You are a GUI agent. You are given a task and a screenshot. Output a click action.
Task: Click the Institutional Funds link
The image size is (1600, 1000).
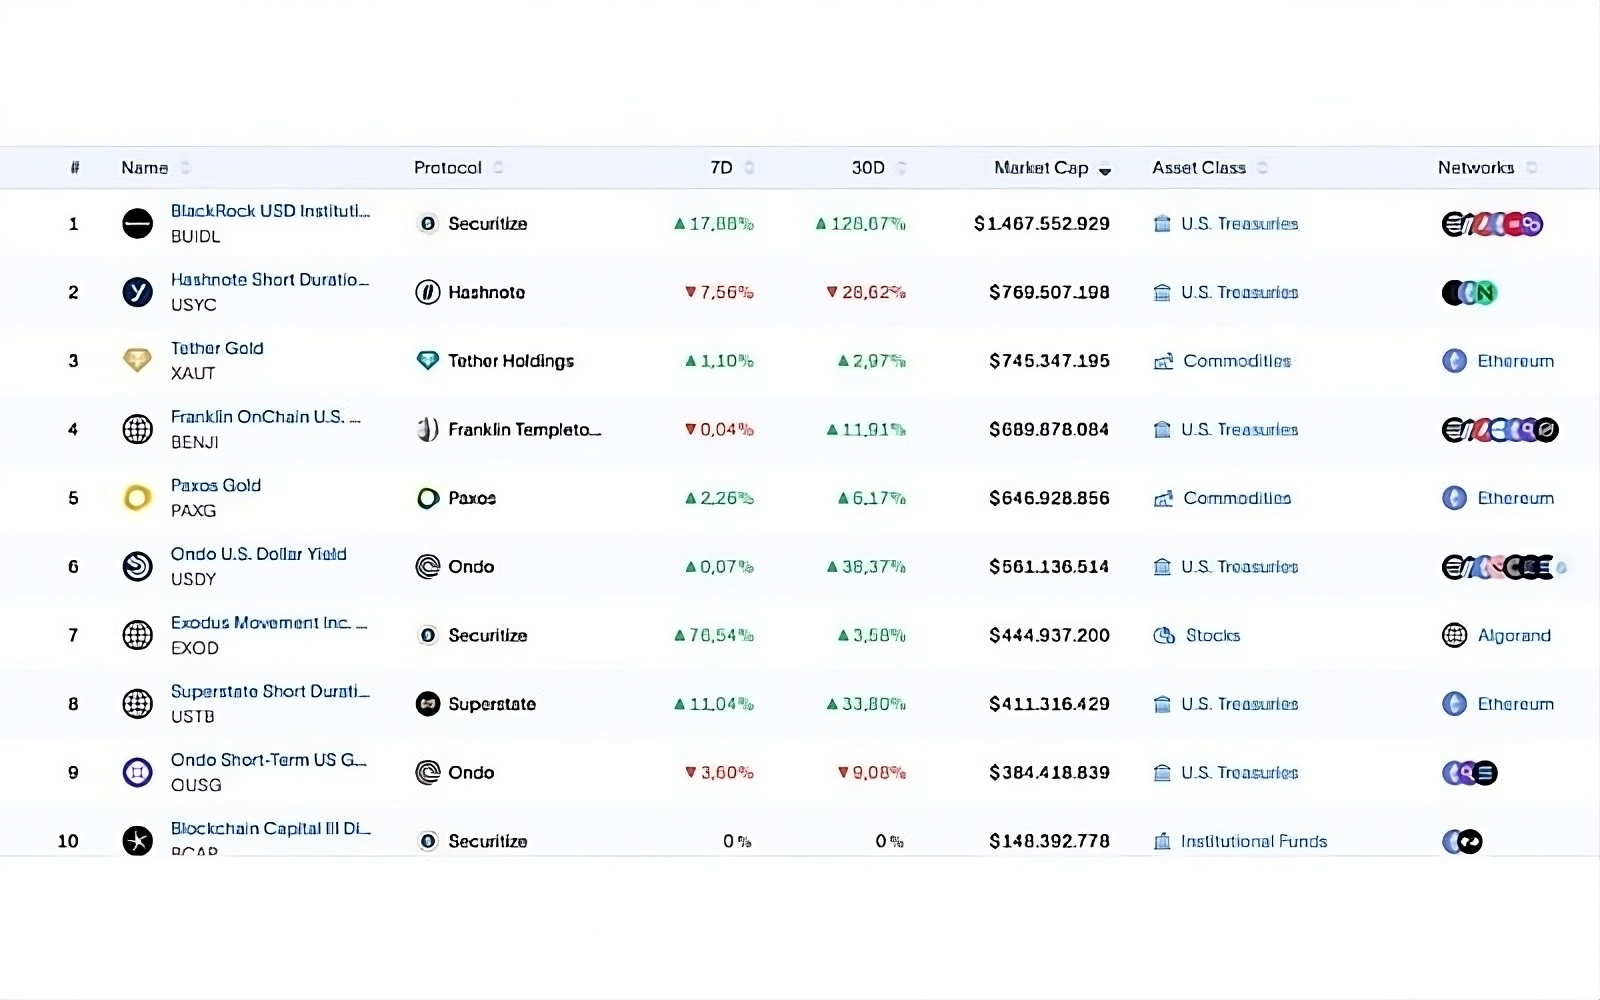pyautogui.click(x=1254, y=841)
